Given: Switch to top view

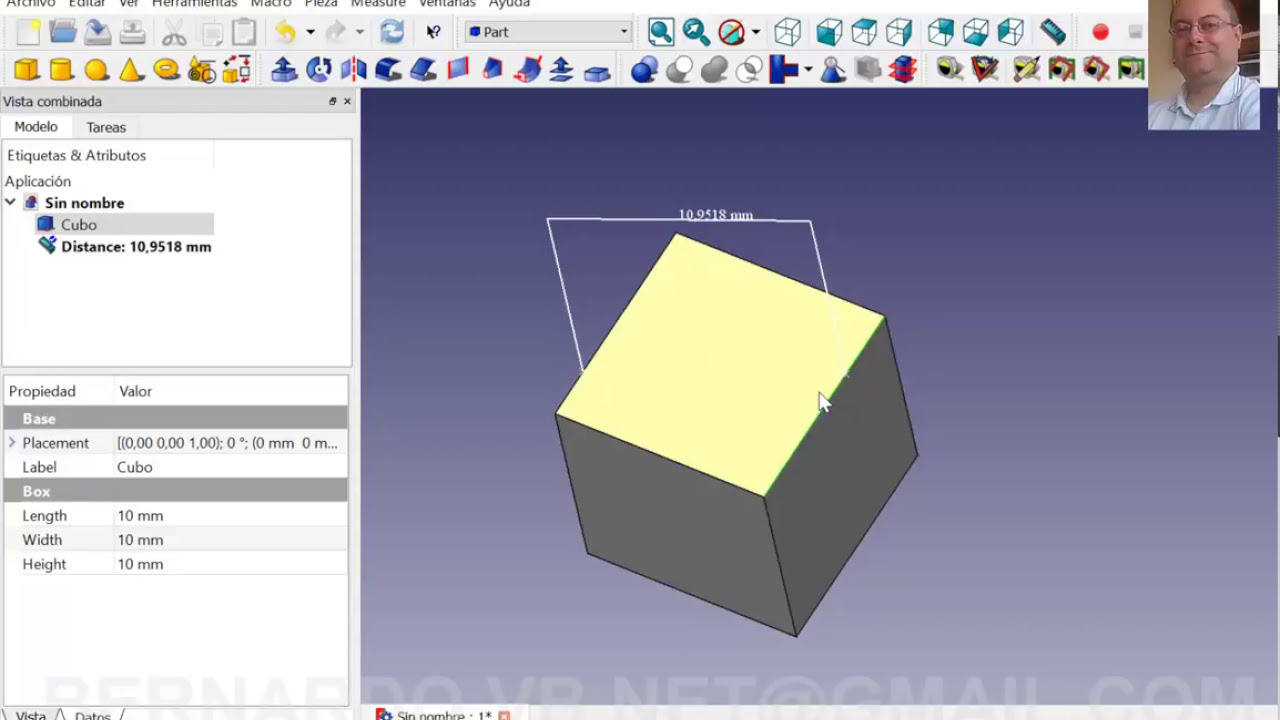Looking at the screenshot, I should tap(864, 32).
